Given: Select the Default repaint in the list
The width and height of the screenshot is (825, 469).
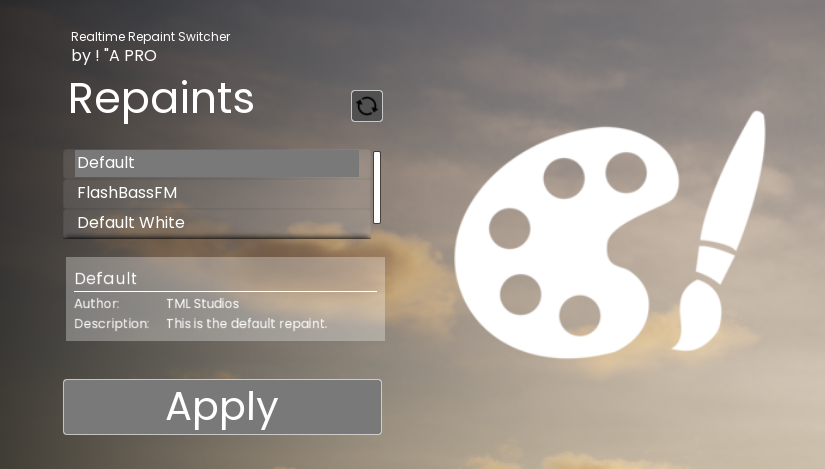Looking at the screenshot, I should point(217,163).
